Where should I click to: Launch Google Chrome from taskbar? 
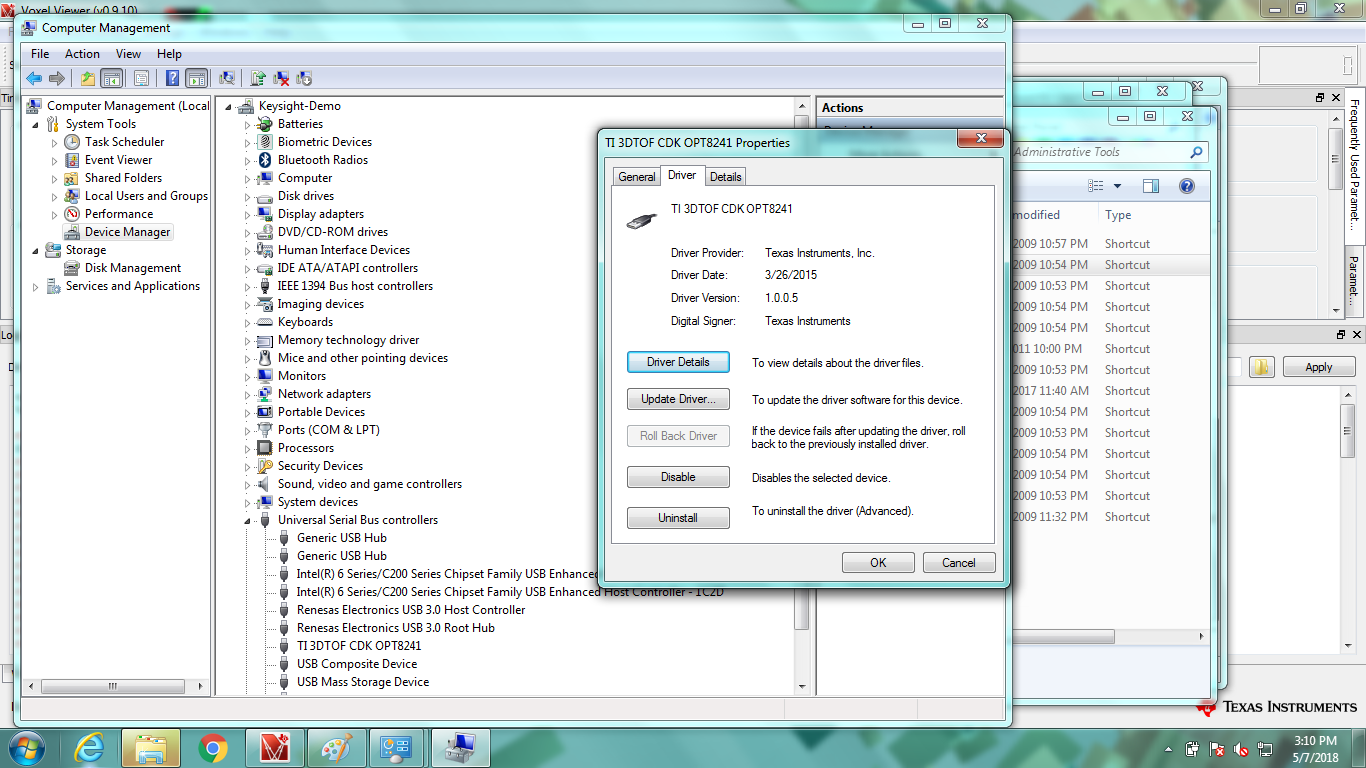(212, 748)
